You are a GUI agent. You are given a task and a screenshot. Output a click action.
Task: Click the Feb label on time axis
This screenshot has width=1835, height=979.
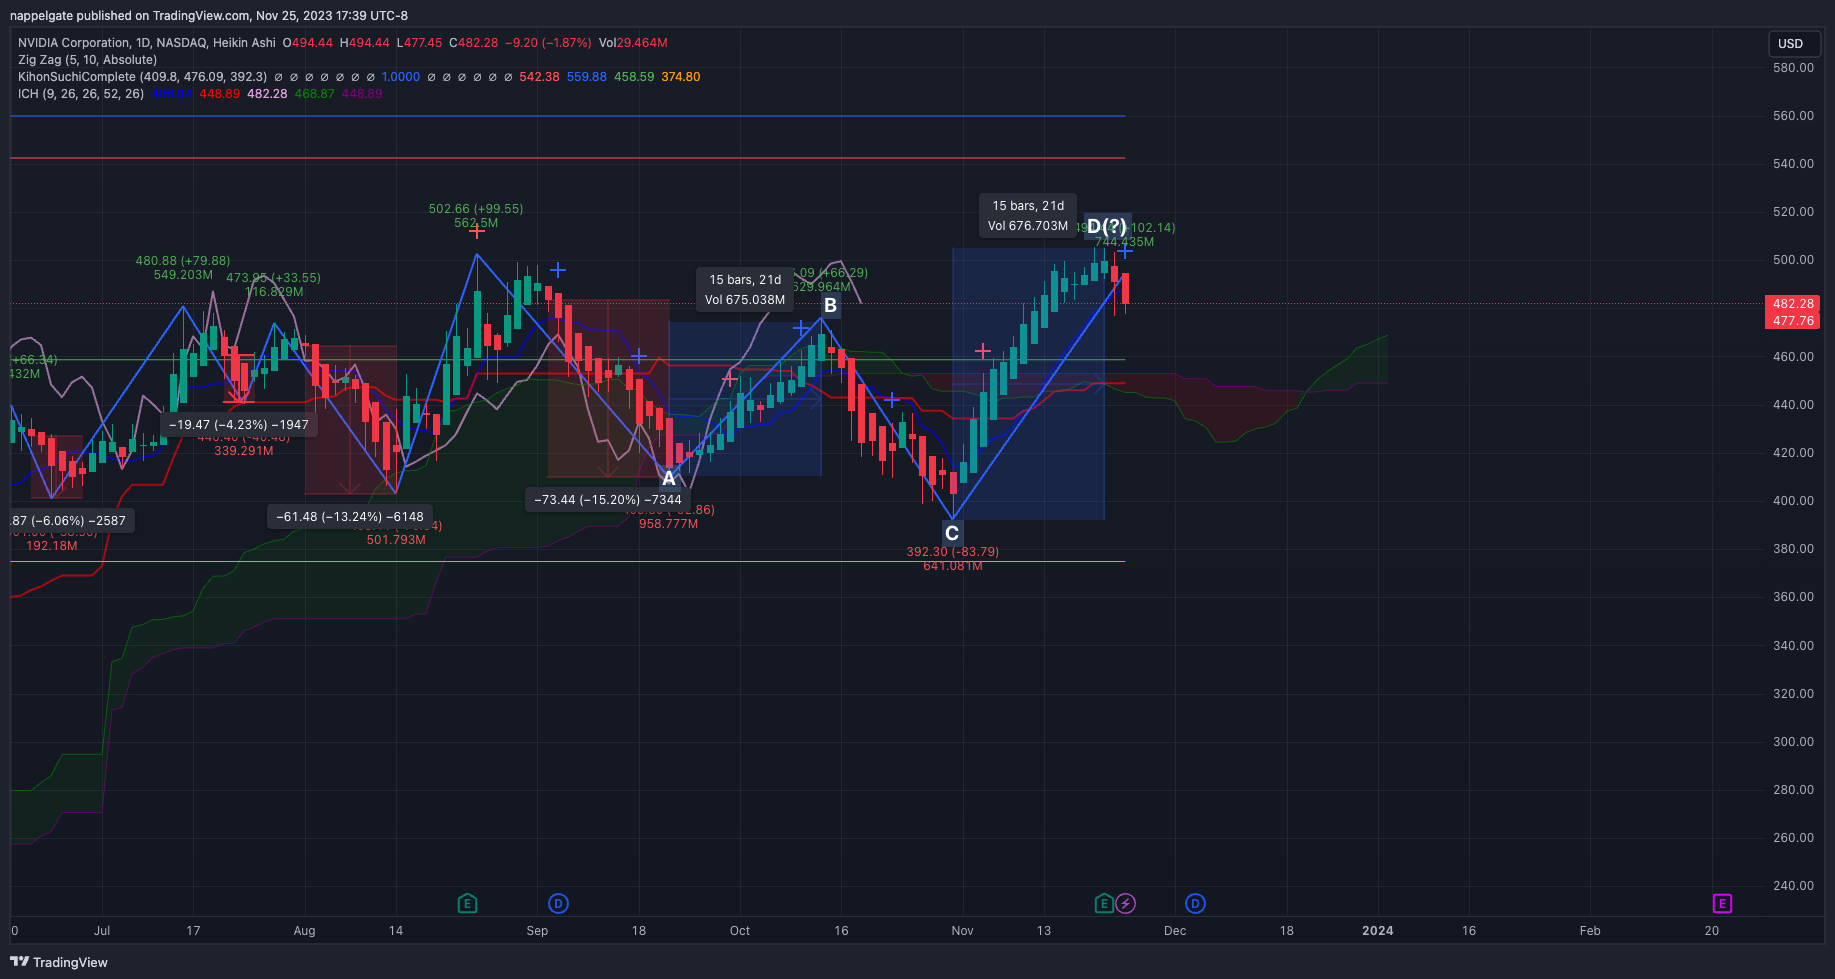pyautogui.click(x=1590, y=931)
